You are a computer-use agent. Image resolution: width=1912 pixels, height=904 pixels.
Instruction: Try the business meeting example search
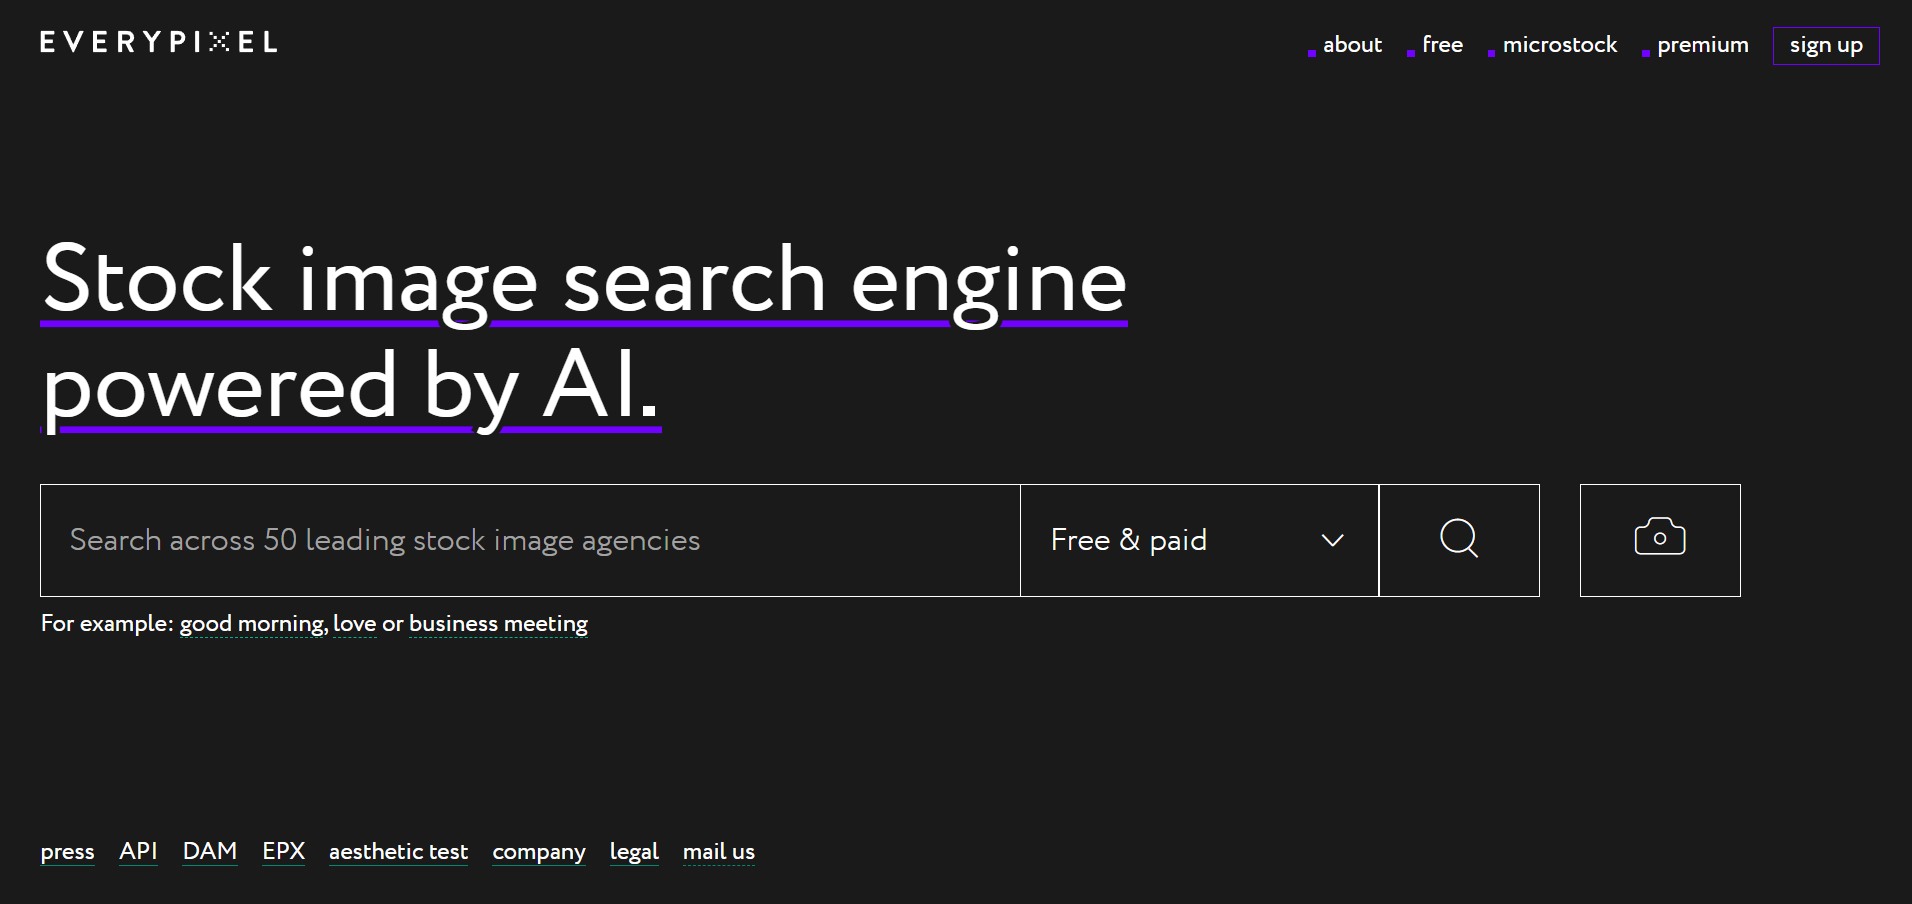click(498, 624)
